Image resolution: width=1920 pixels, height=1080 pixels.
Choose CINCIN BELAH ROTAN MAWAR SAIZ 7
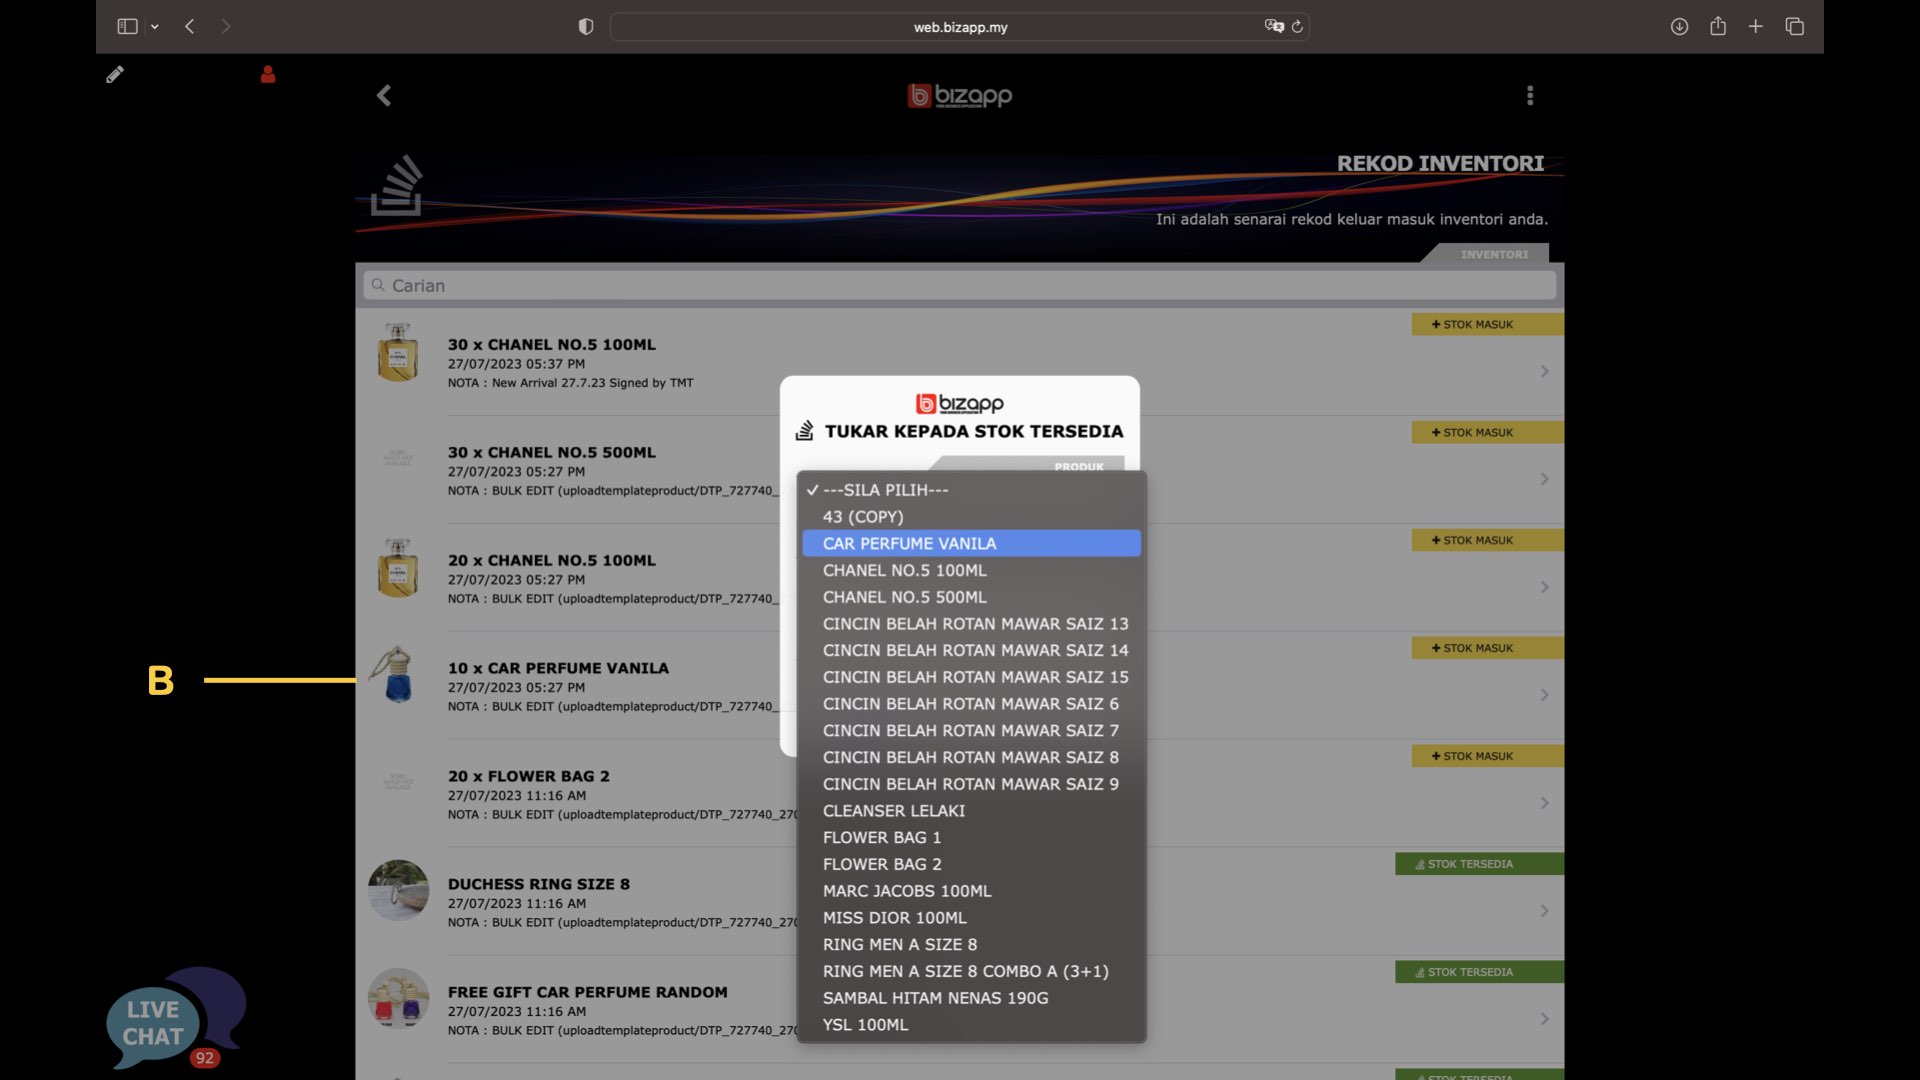pyautogui.click(x=971, y=731)
